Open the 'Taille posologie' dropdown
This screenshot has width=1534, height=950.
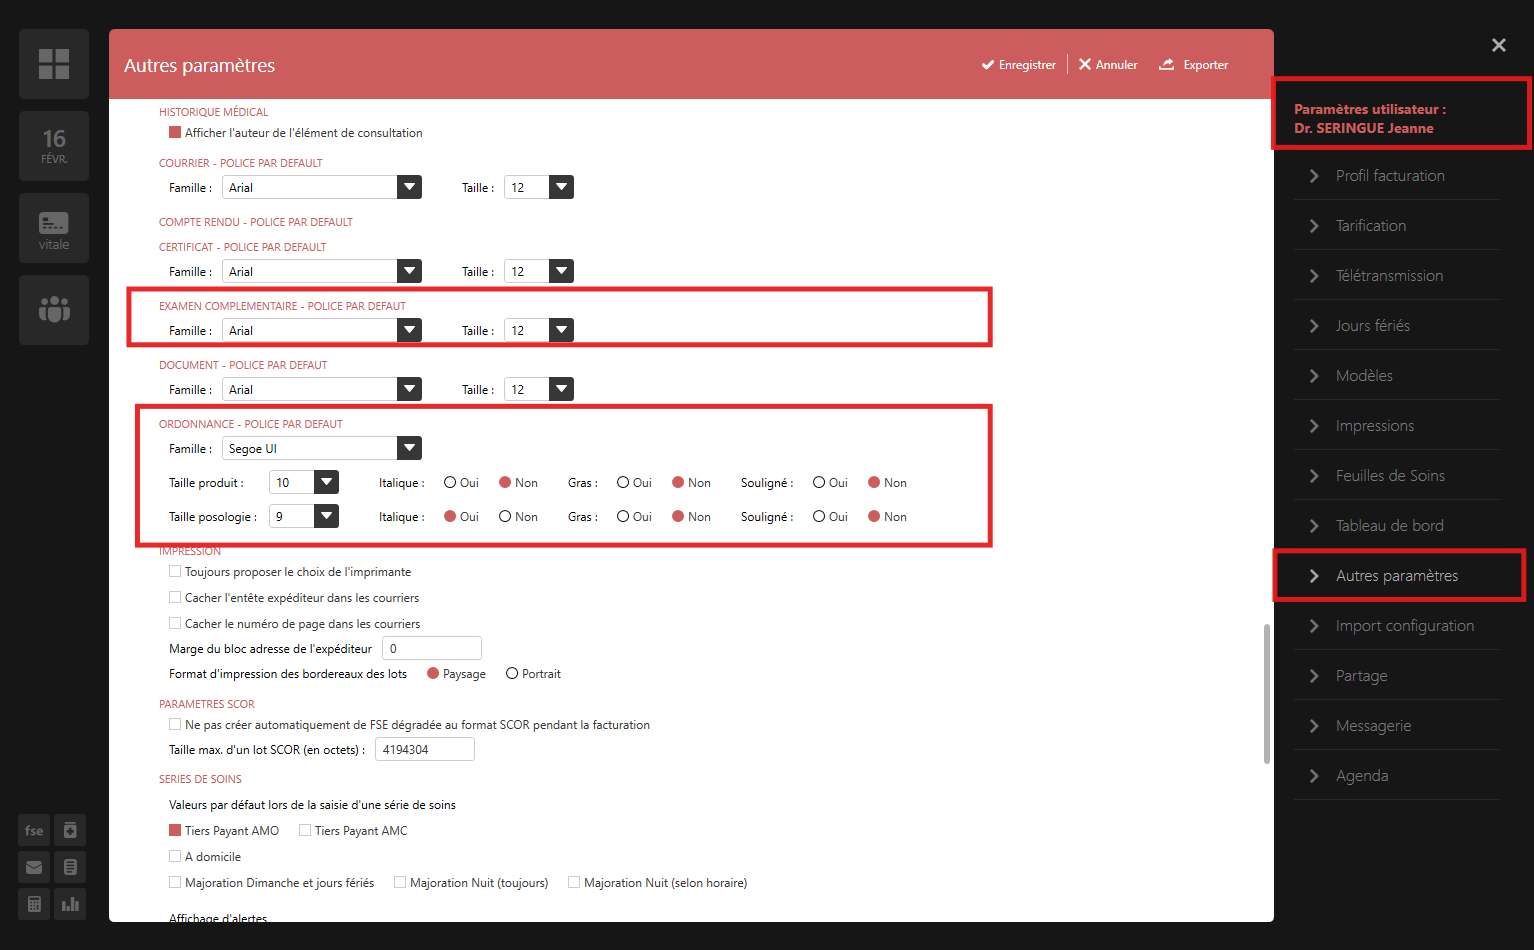pos(326,516)
